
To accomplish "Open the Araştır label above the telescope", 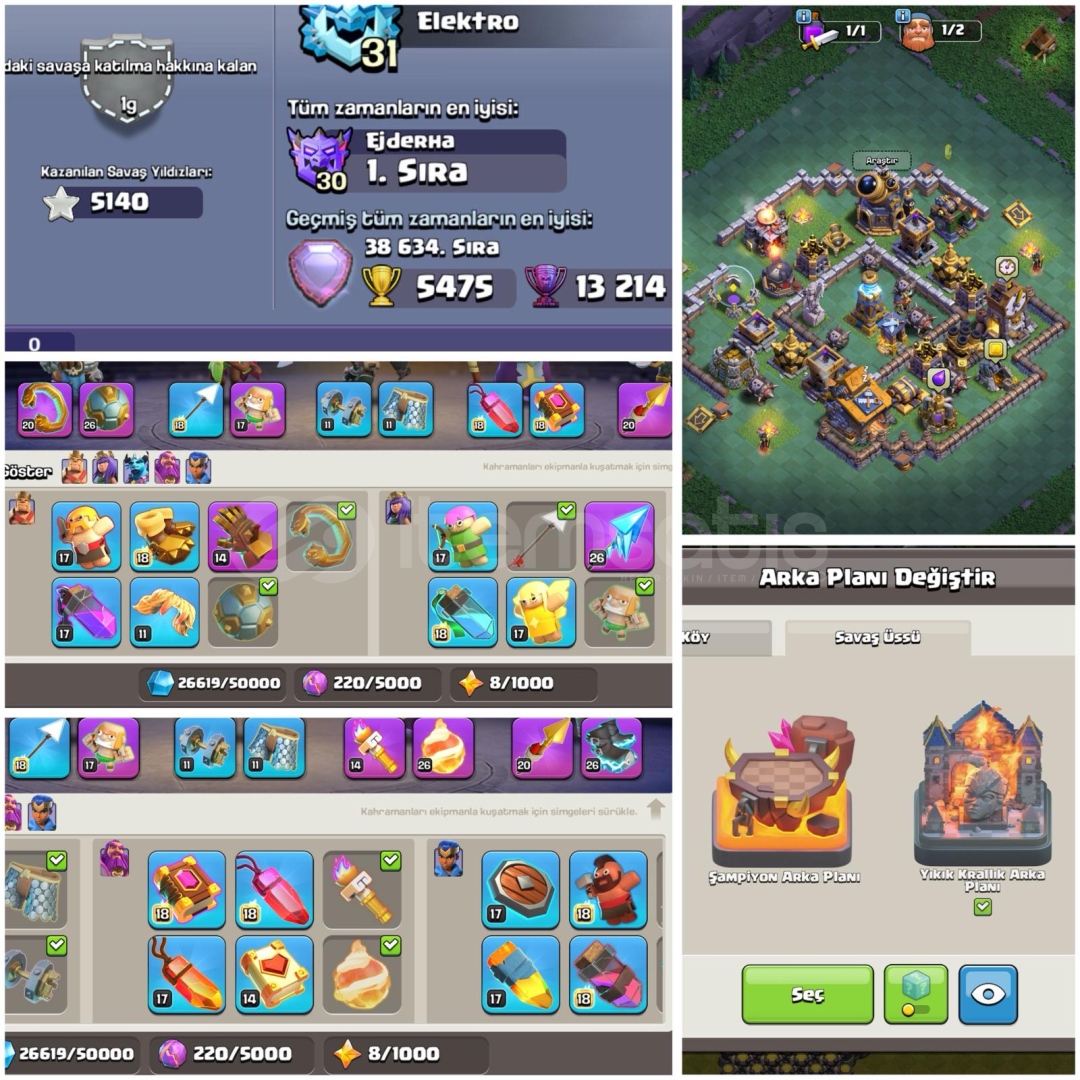I will pyautogui.click(x=882, y=160).
